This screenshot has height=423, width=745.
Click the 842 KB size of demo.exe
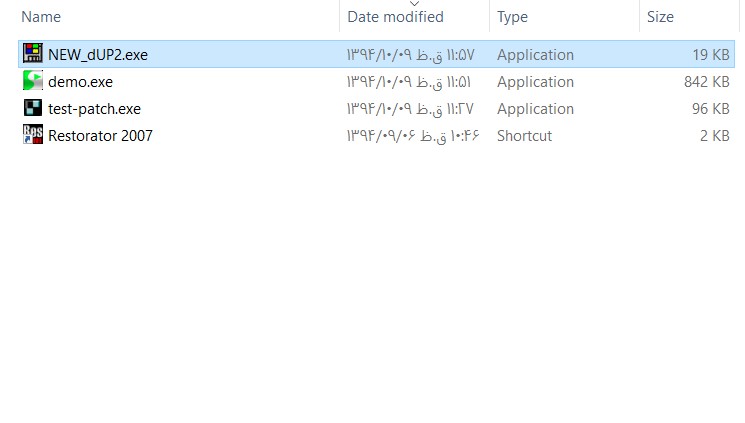[x=707, y=82]
